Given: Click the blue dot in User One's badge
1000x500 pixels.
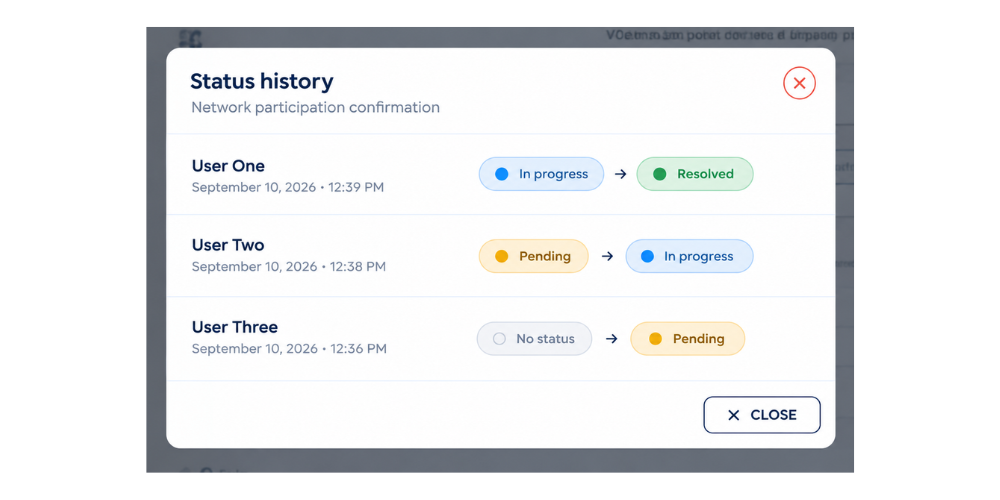Looking at the screenshot, I should pyautogui.click(x=502, y=174).
